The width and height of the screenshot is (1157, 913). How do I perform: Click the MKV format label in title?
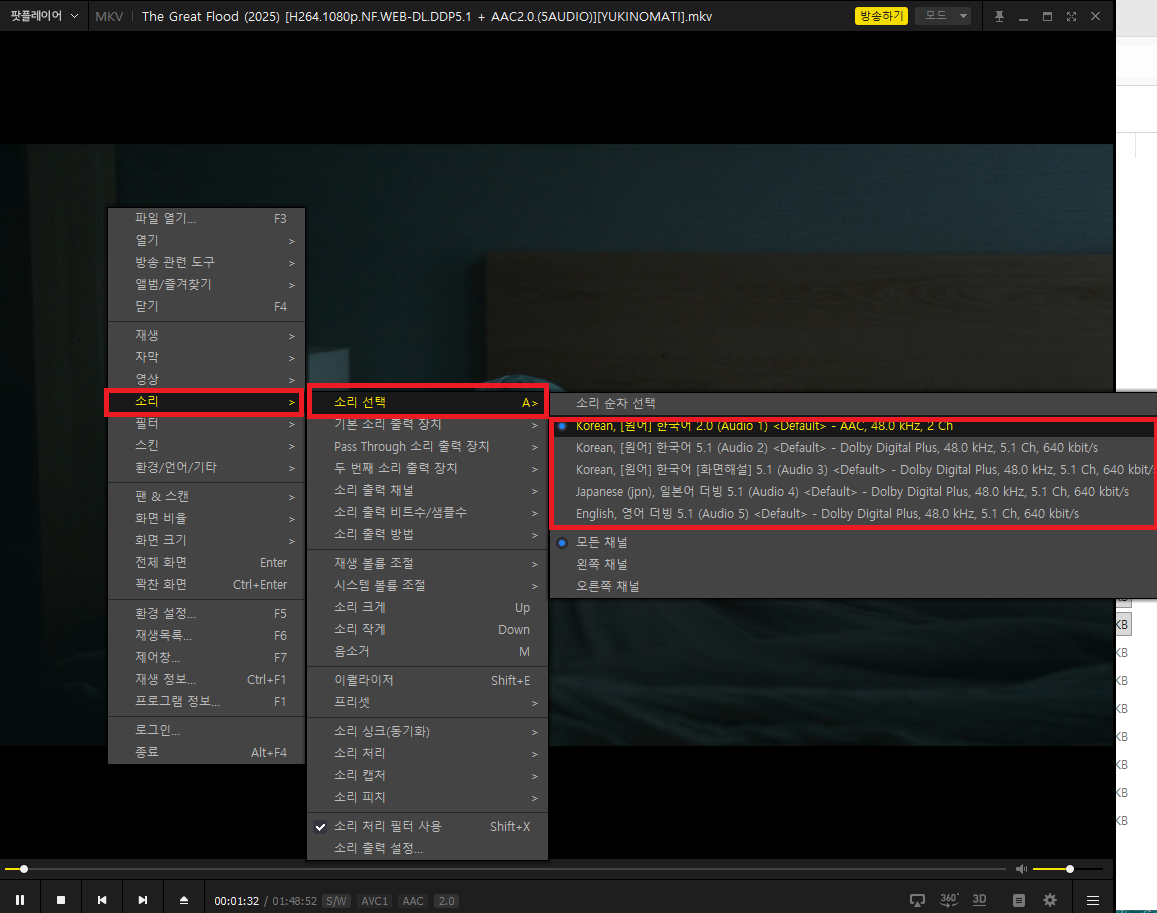(x=109, y=16)
